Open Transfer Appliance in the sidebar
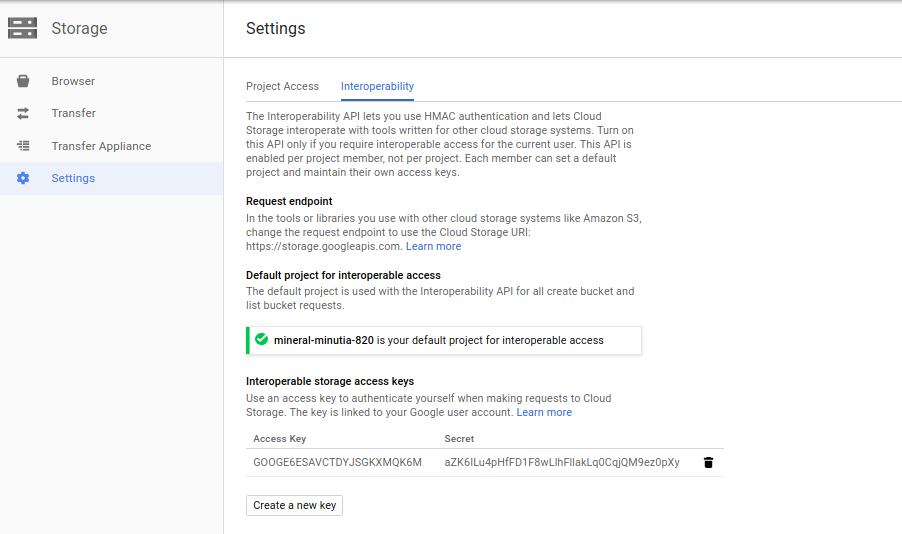The height and width of the screenshot is (534, 902). pos(101,146)
